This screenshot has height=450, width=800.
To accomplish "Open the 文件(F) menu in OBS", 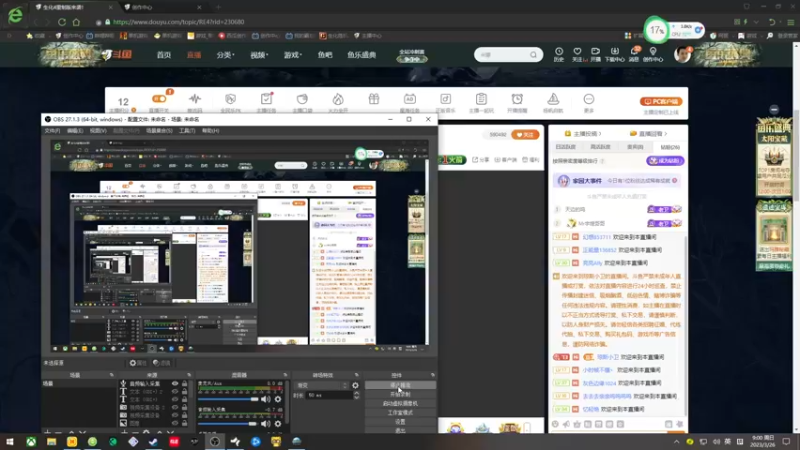I will (52, 131).
